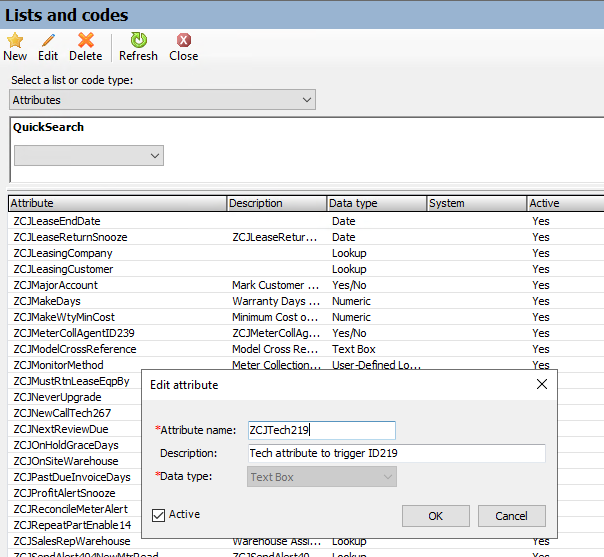The width and height of the screenshot is (604, 557).
Task: Sort by the System column header
Action: pyautogui.click(x=477, y=203)
